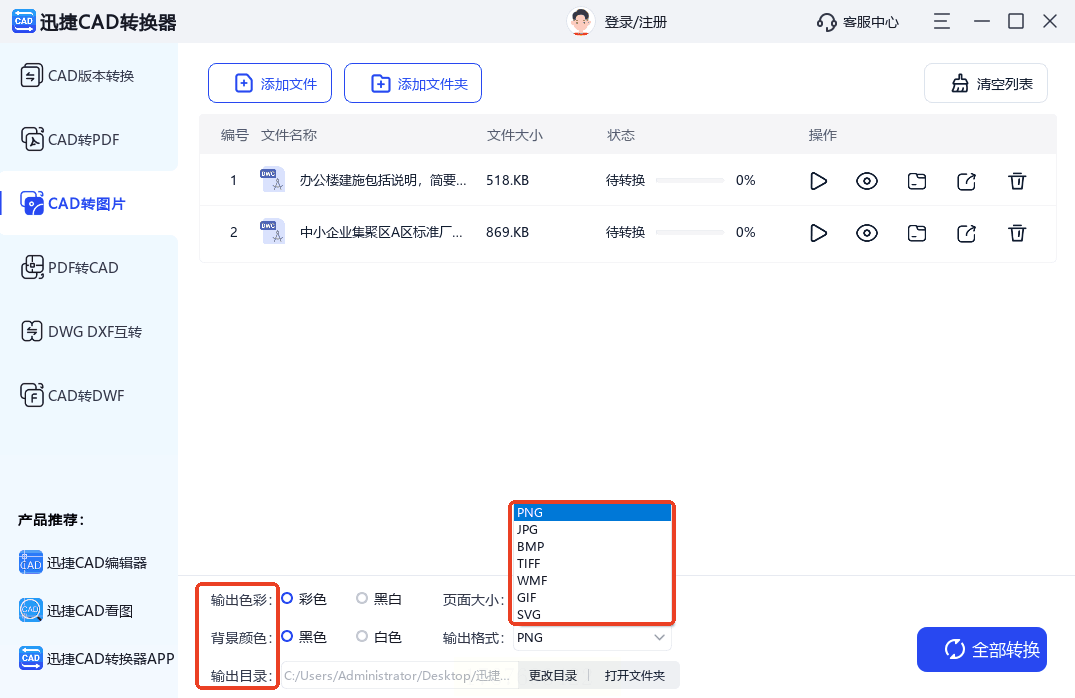Open output folder icon for first file
Image resolution: width=1075 pixels, height=698 pixels.
click(x=917, y=181)
